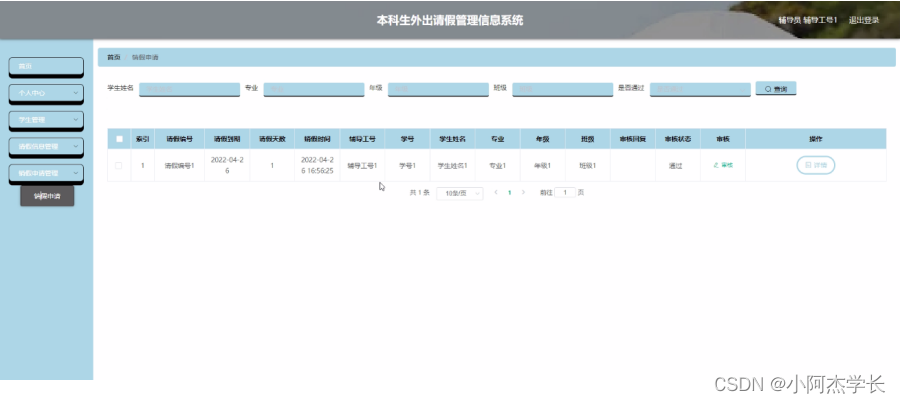Viewport: 901px width, 403px height.
Task: Click the 首页 breadcrumb link
Action: pos(114,57)
